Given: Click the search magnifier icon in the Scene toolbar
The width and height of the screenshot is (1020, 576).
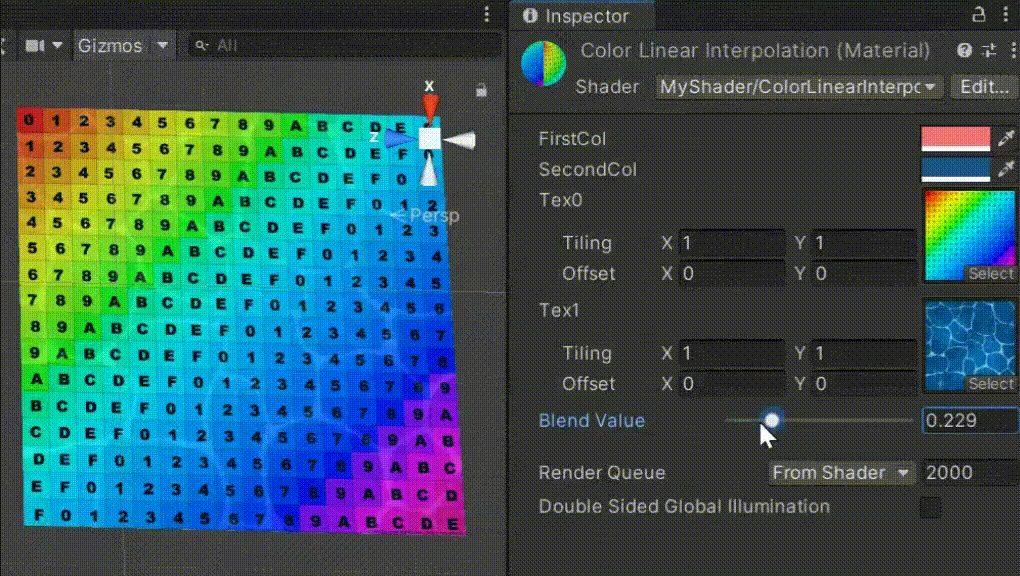Looking at the screenshot, I should coord(202,45).
